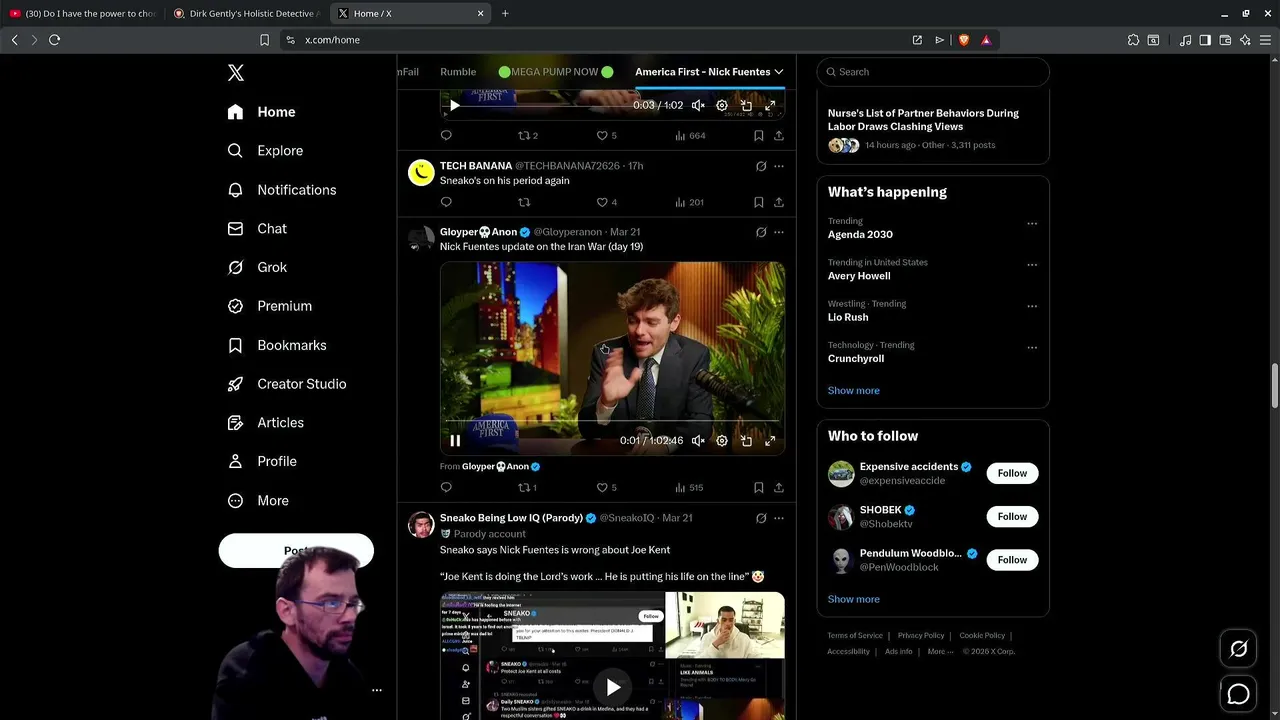Repost the TECH BANANA post

pos(523,202)
